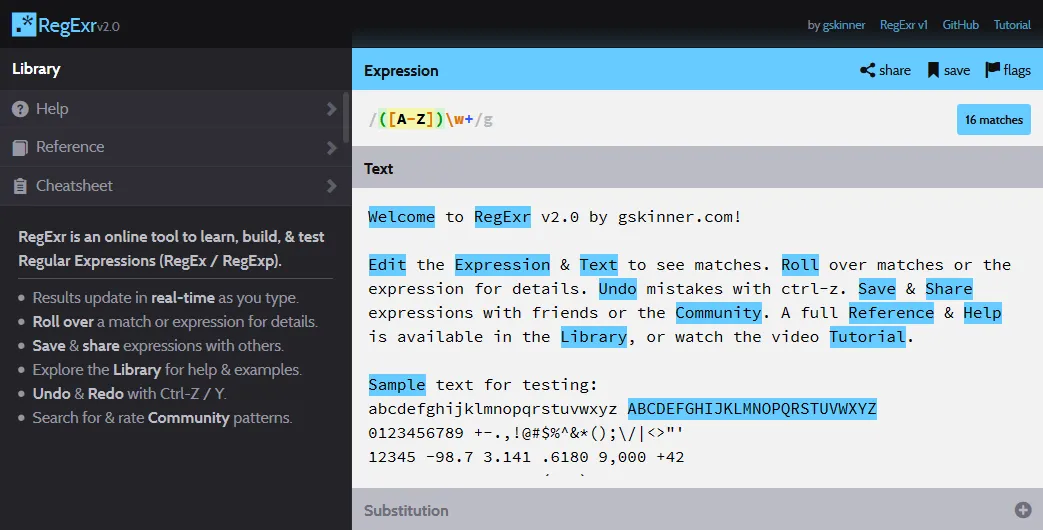Click the highlighted match 'Roll'
1043x530 pixels.
coord(800,265)
